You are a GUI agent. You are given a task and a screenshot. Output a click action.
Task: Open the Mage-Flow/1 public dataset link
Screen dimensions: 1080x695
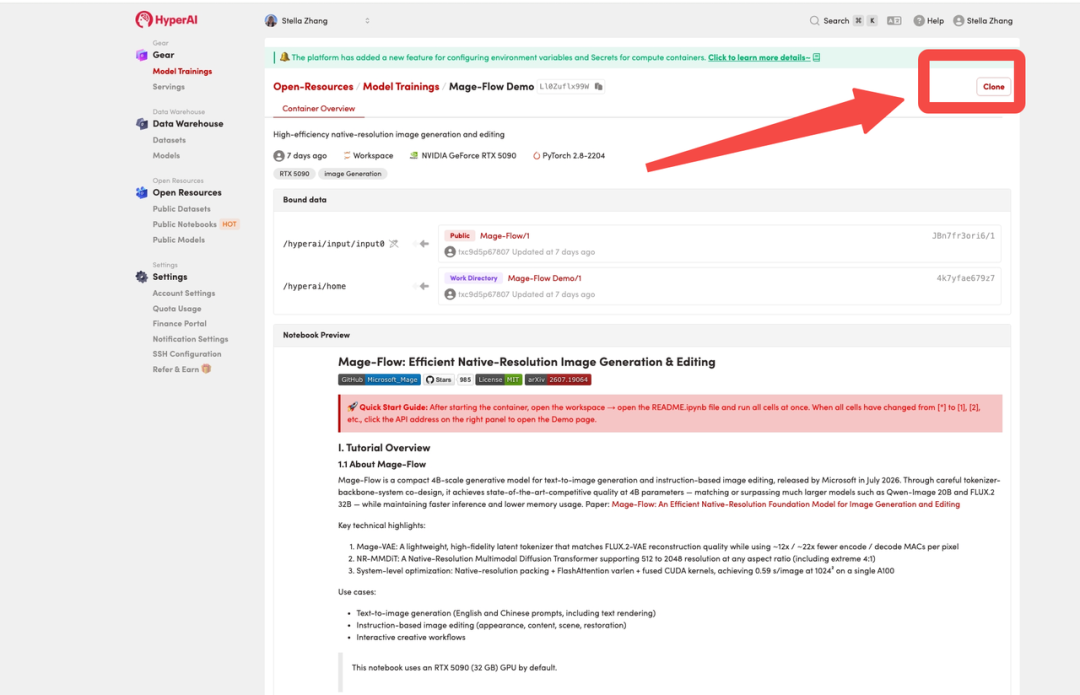[504, 236]
